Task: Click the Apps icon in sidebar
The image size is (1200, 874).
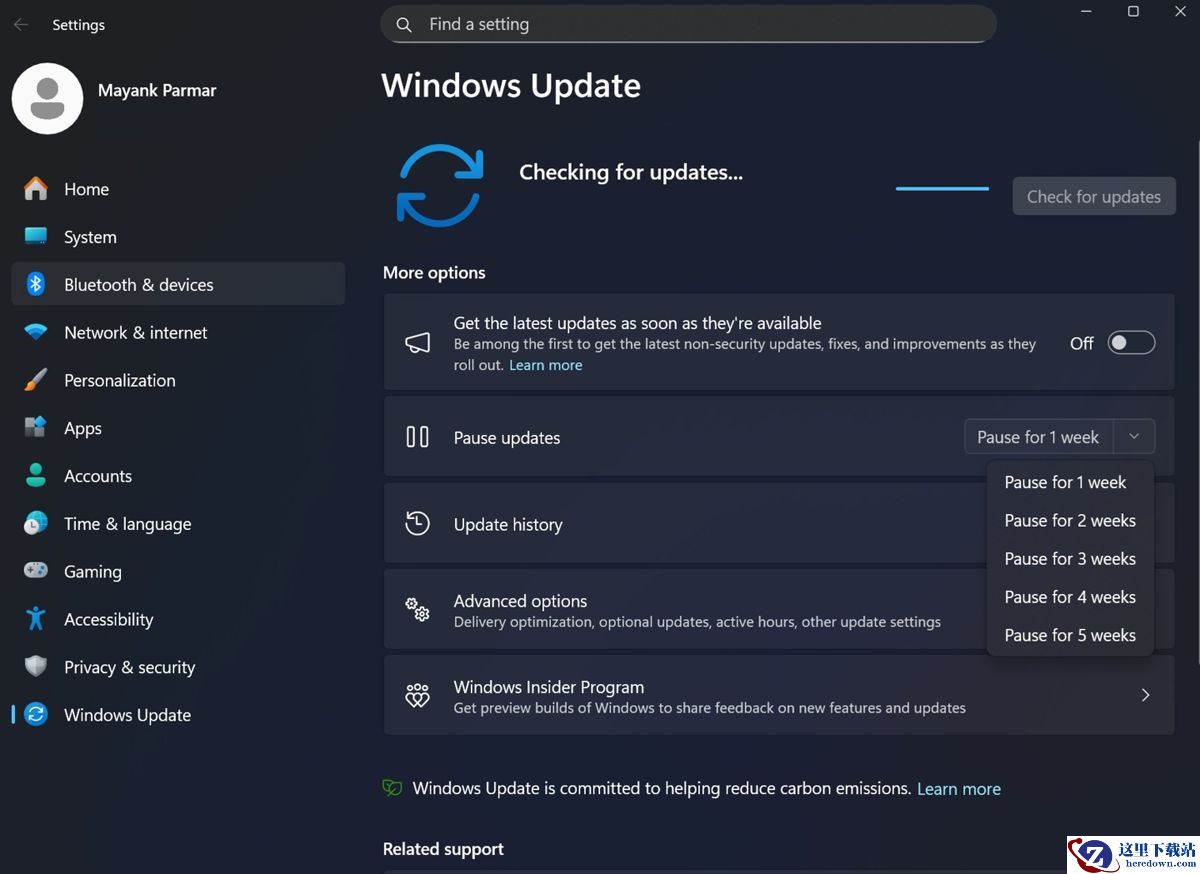Action: point(36,428)
